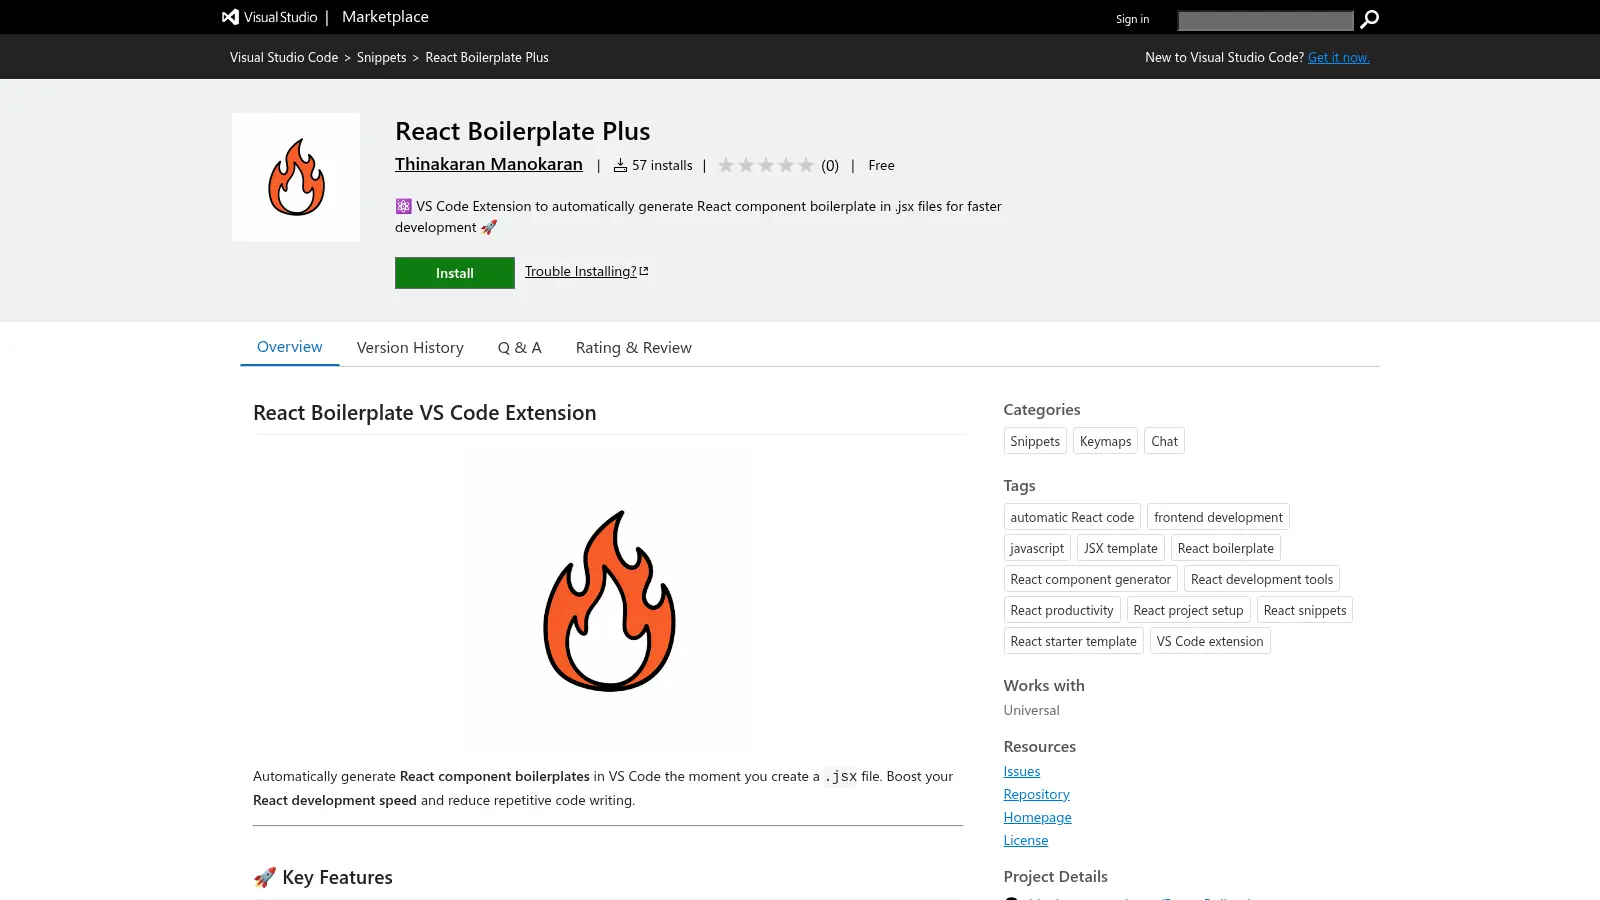Click the React Boilerplate Plus title

point(523,131)
